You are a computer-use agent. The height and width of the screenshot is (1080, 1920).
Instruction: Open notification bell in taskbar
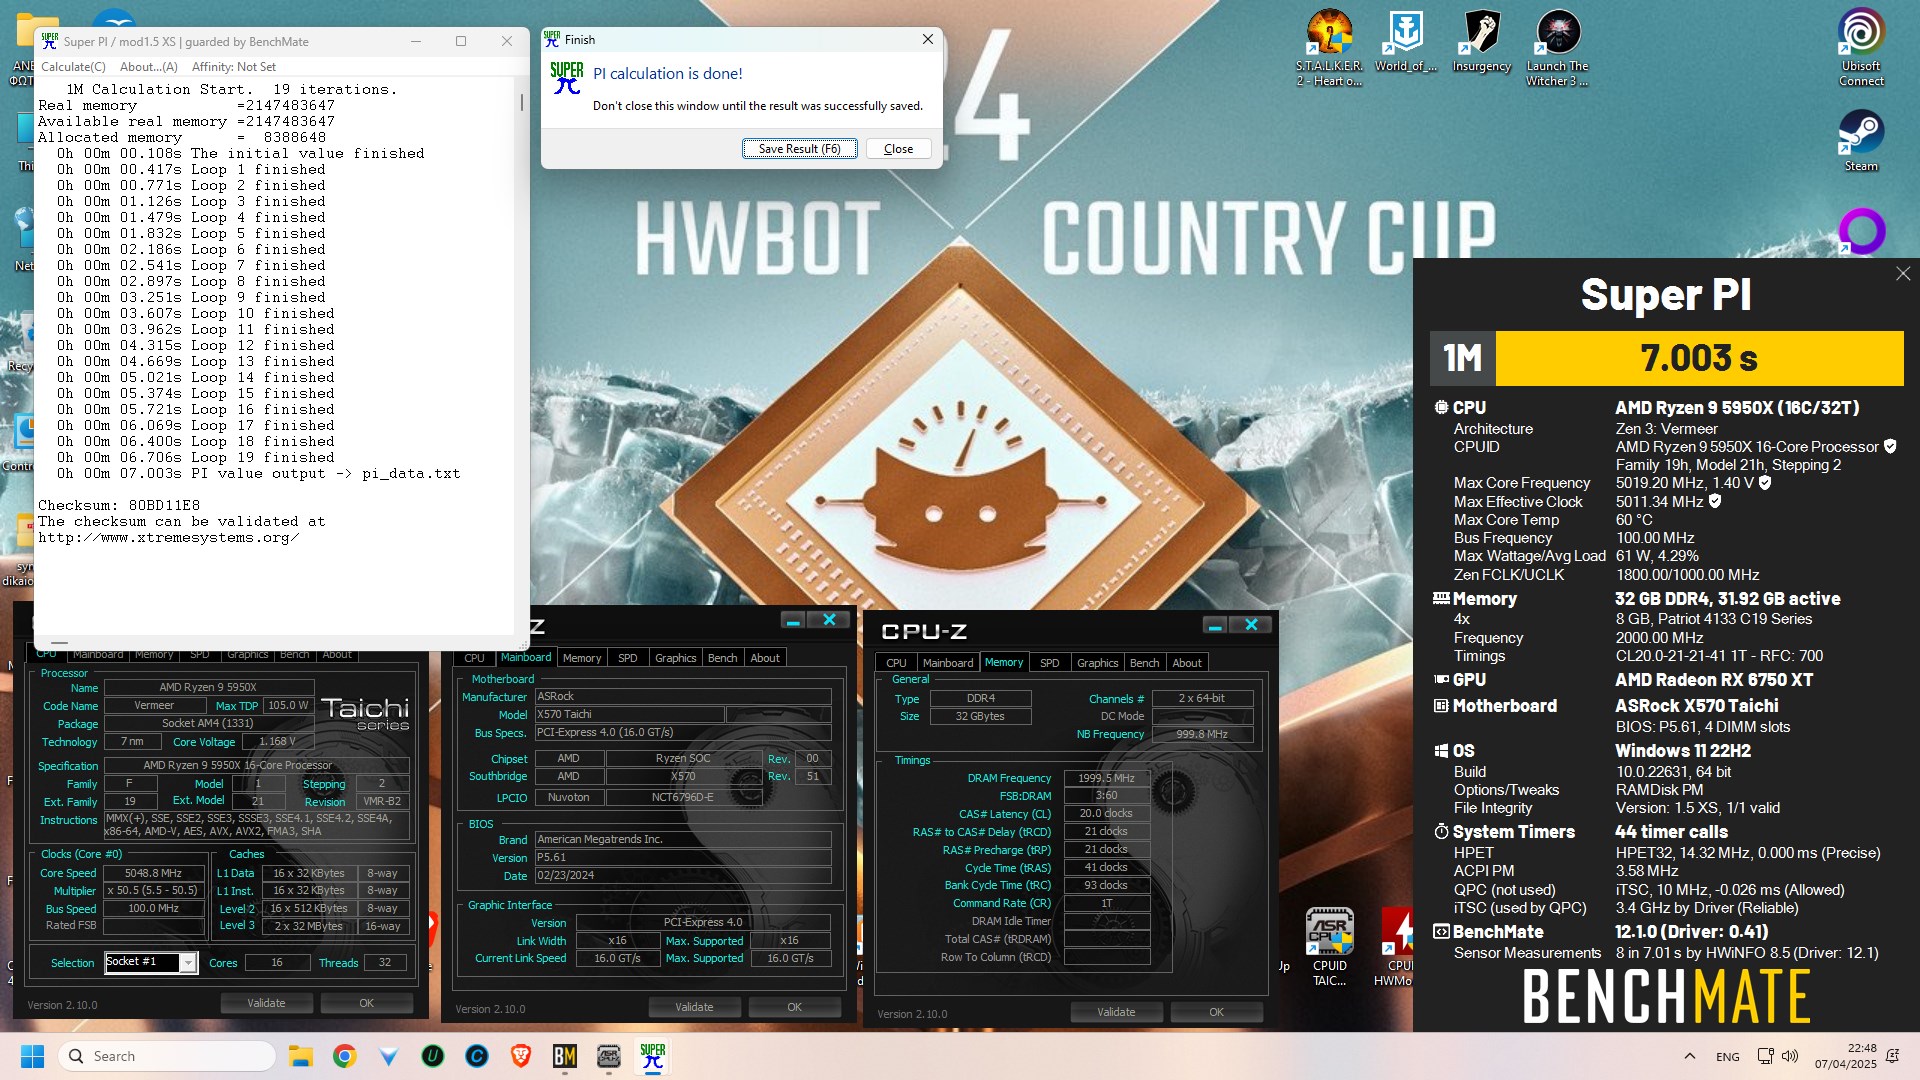coord(1893,1056)
